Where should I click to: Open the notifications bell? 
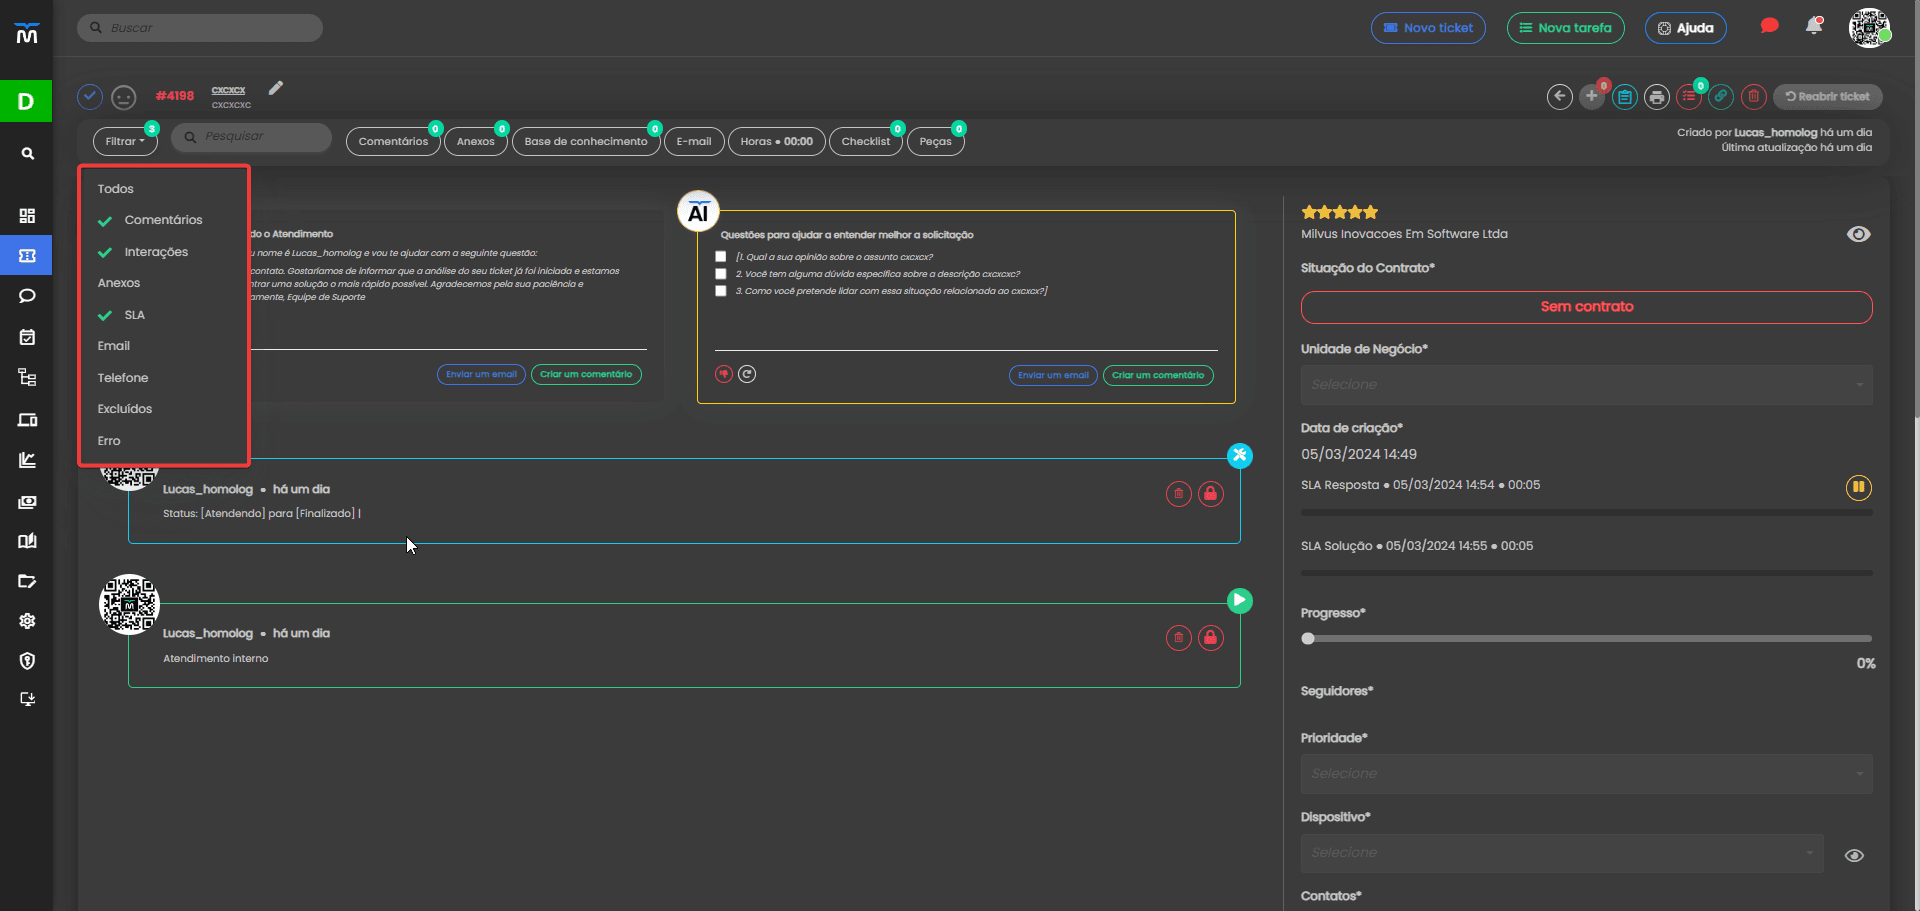(x=1813, y=26)
